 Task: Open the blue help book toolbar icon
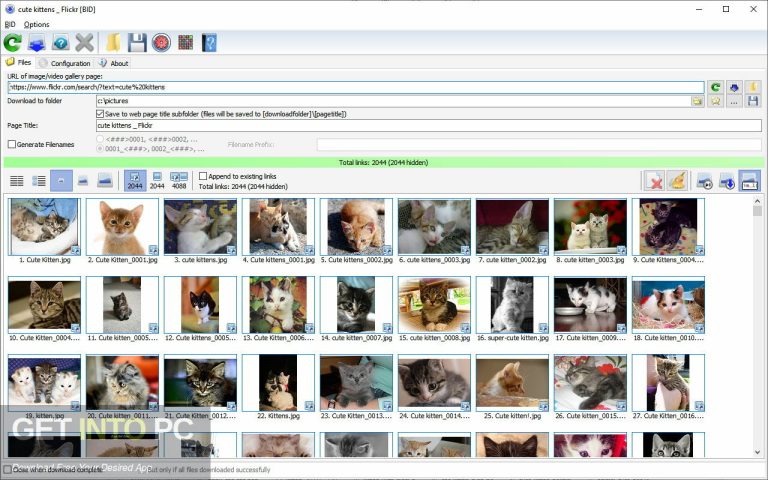(209, 43)
